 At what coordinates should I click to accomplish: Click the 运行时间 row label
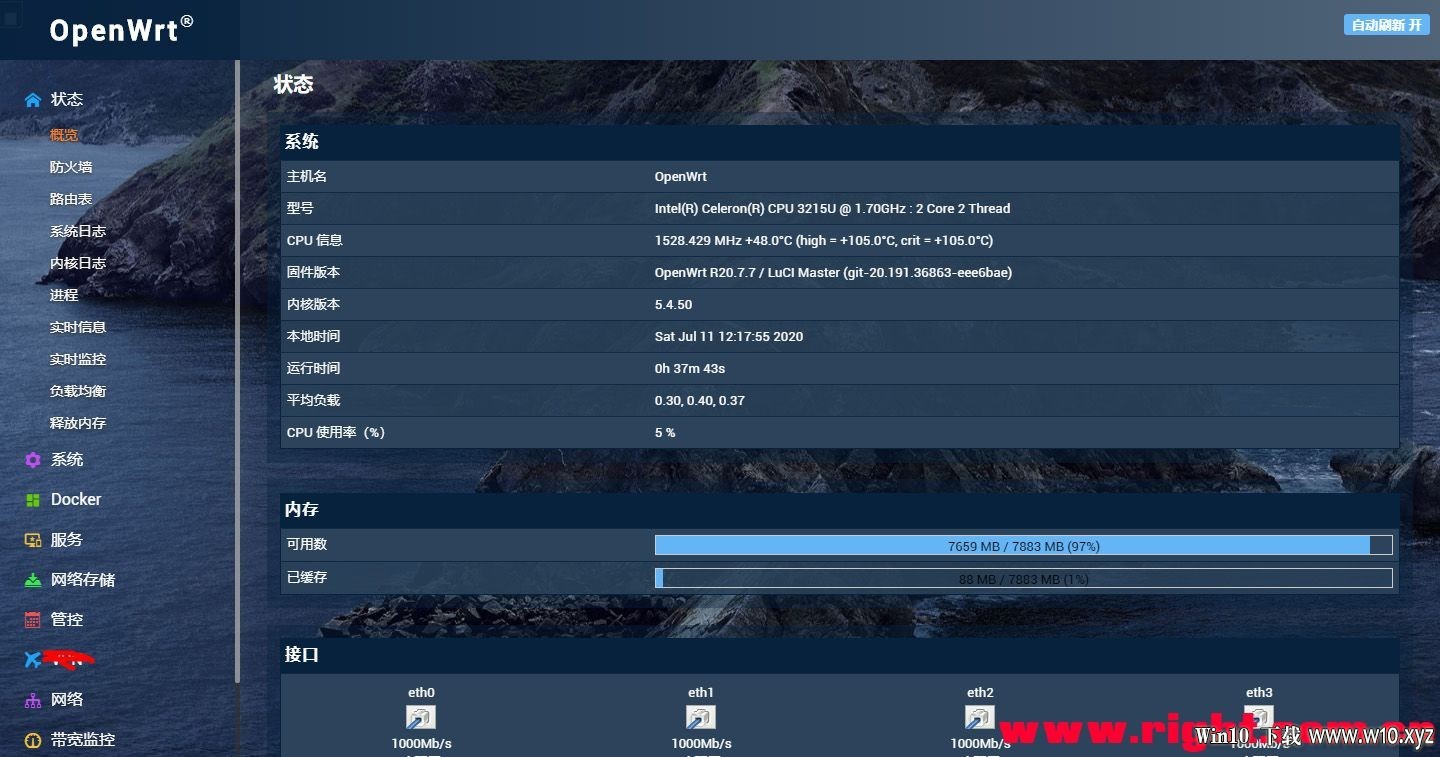pyautogui.click(x=314, y=368)
